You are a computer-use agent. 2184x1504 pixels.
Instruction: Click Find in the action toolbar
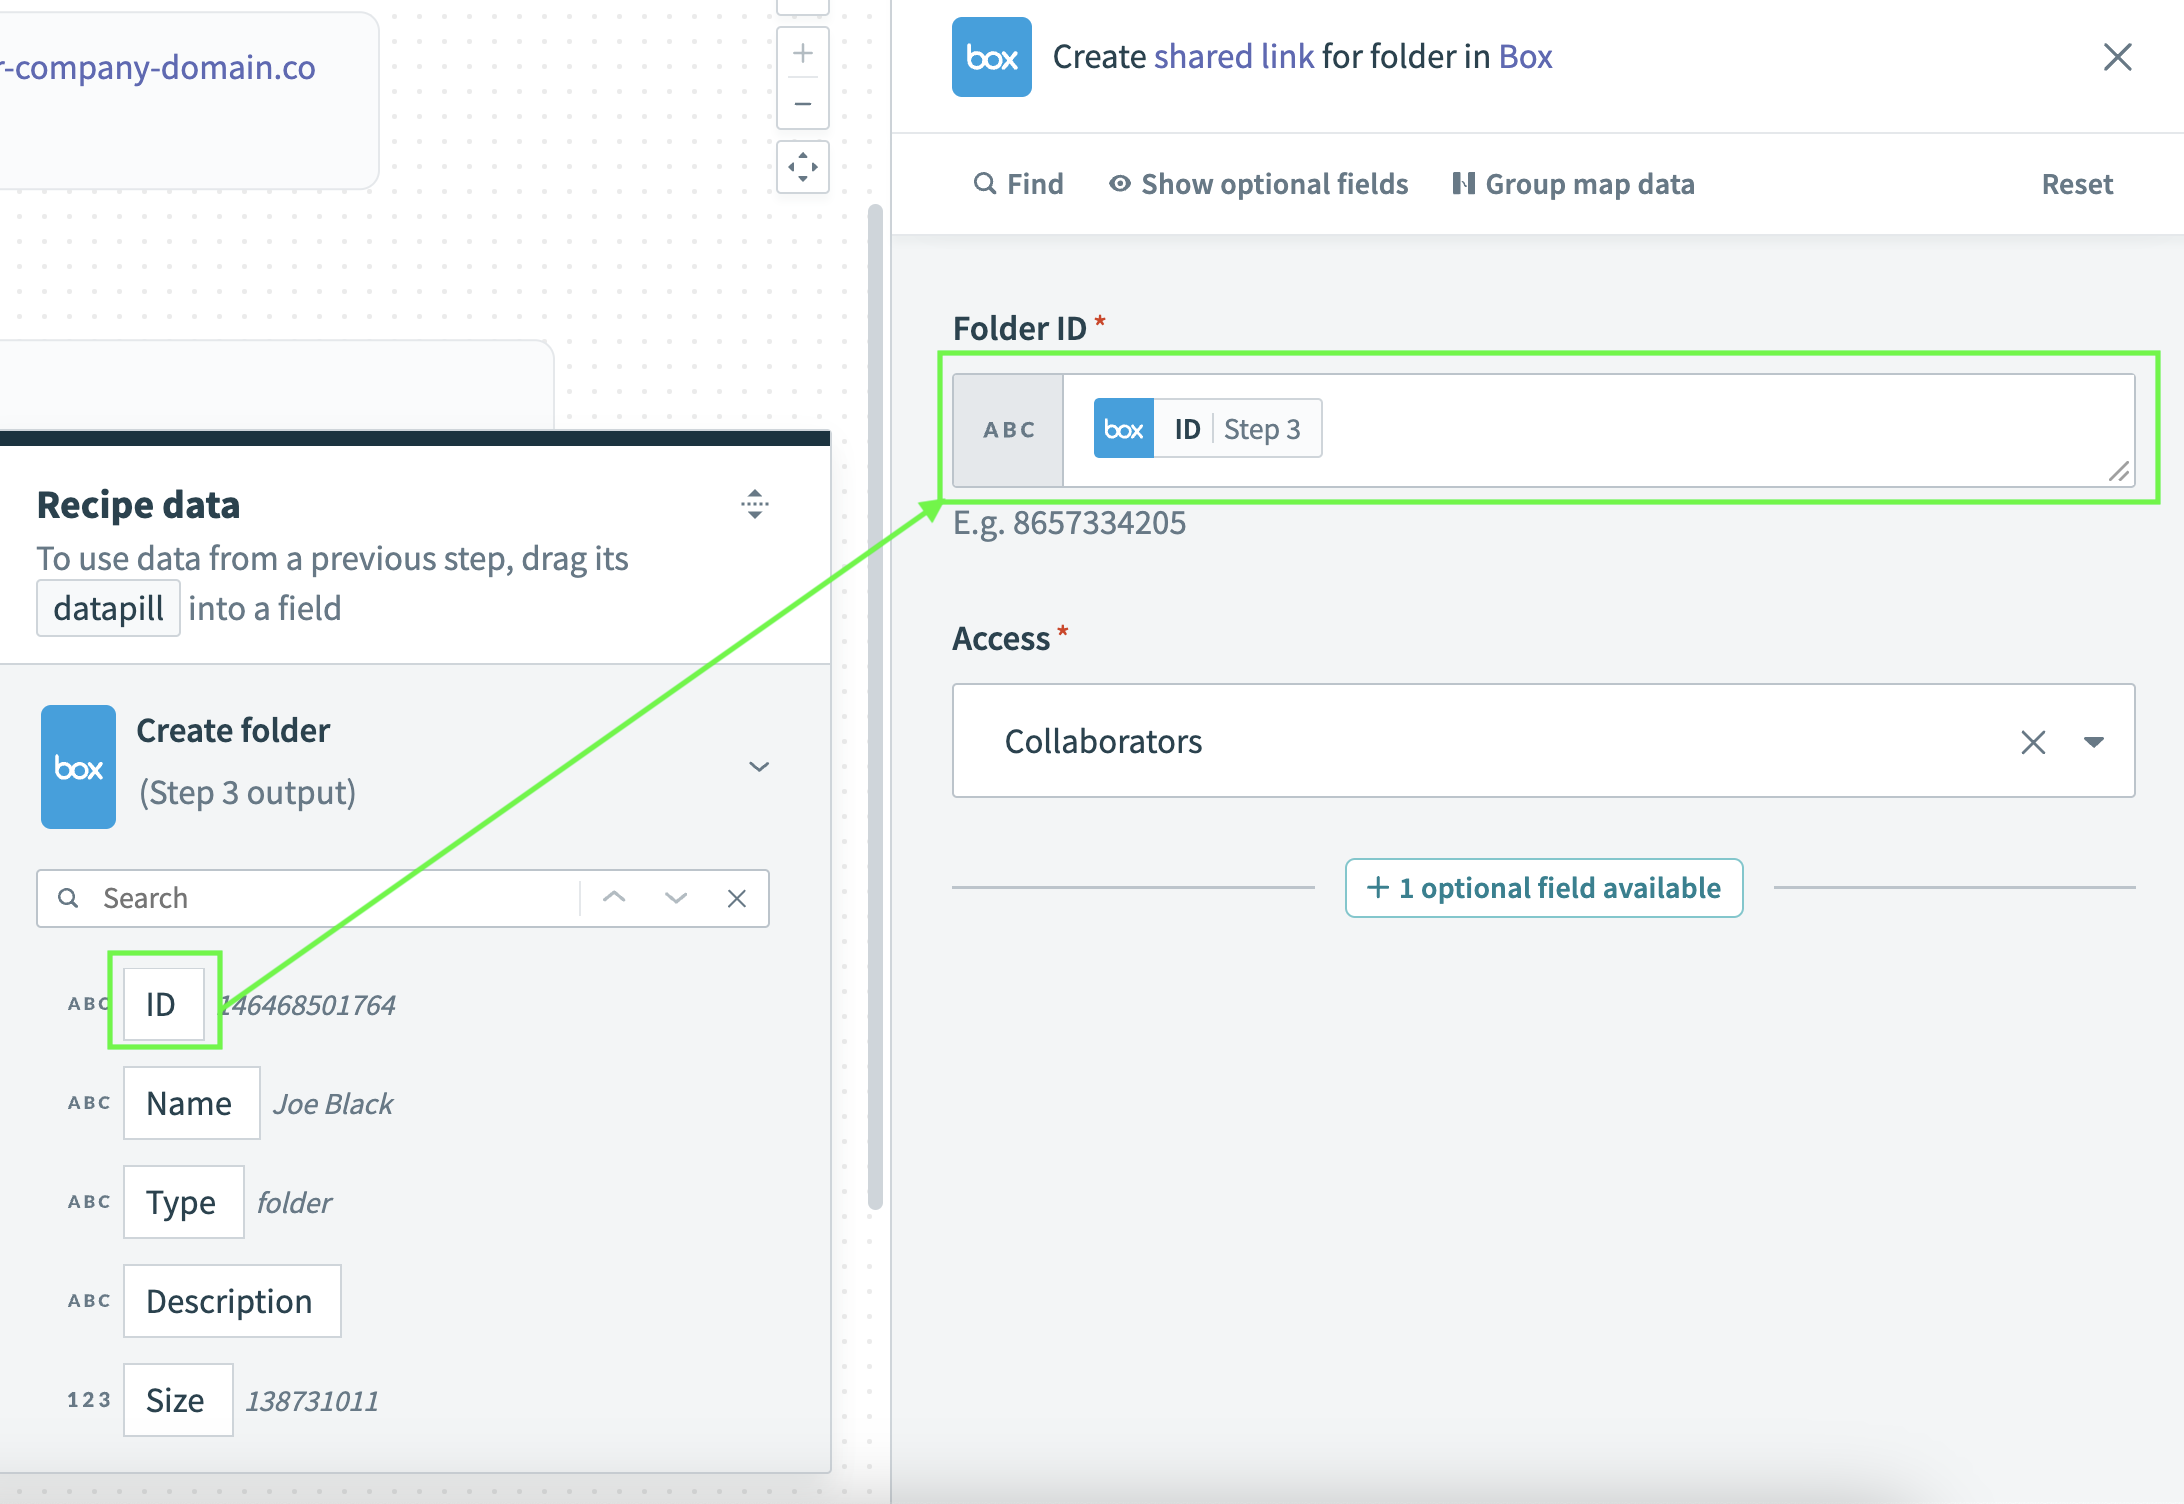click(x=1018, y=184)
